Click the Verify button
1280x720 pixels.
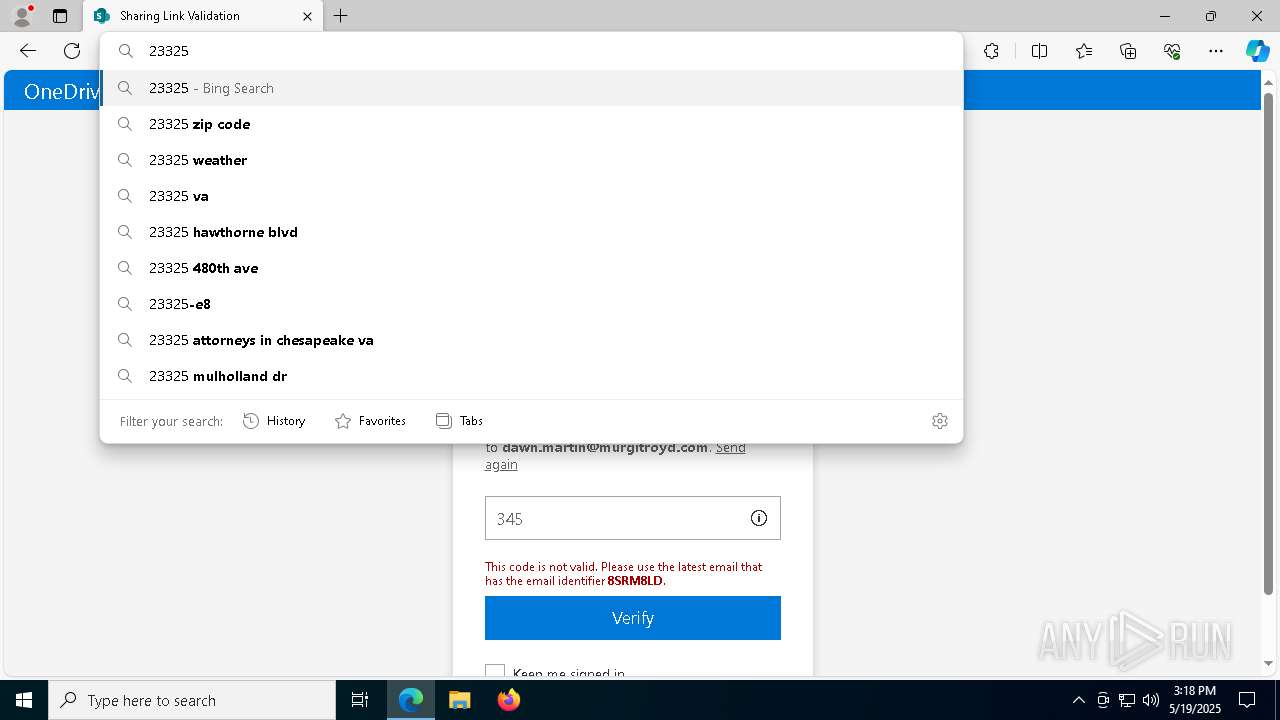632,618
